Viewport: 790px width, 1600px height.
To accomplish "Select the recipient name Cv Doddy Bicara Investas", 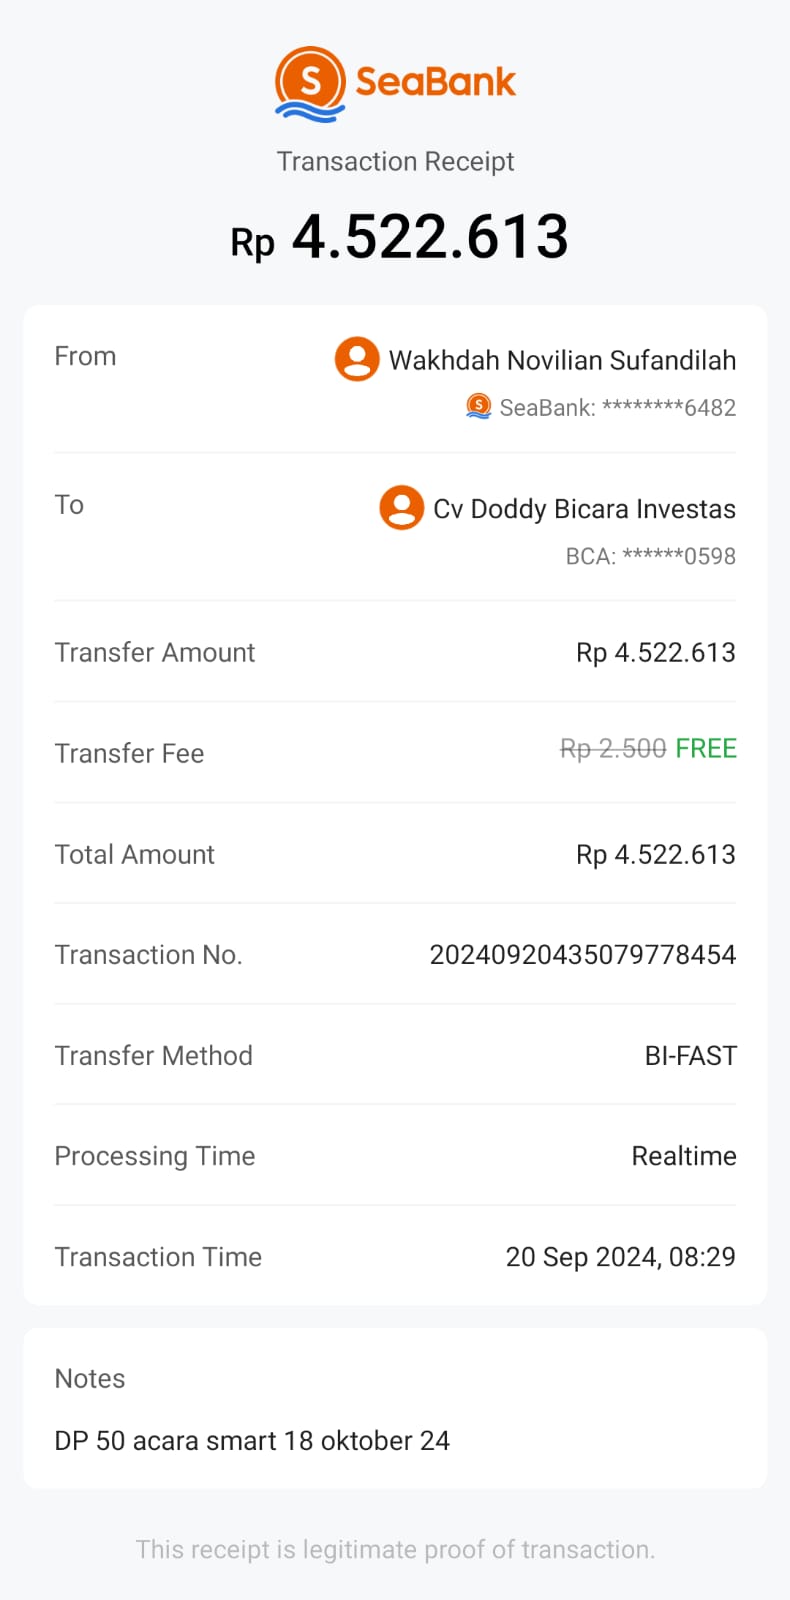I will [x=584, y=509].
